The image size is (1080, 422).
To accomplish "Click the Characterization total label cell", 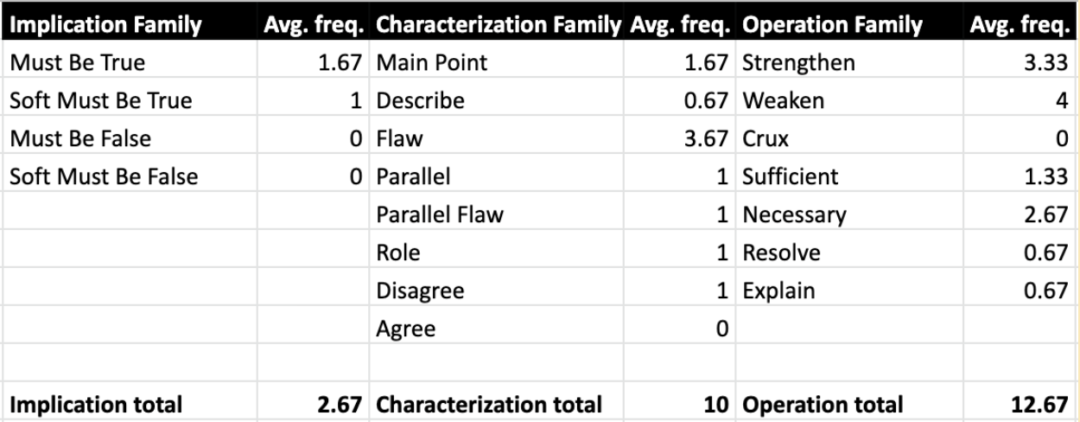I will click(489, 405).
